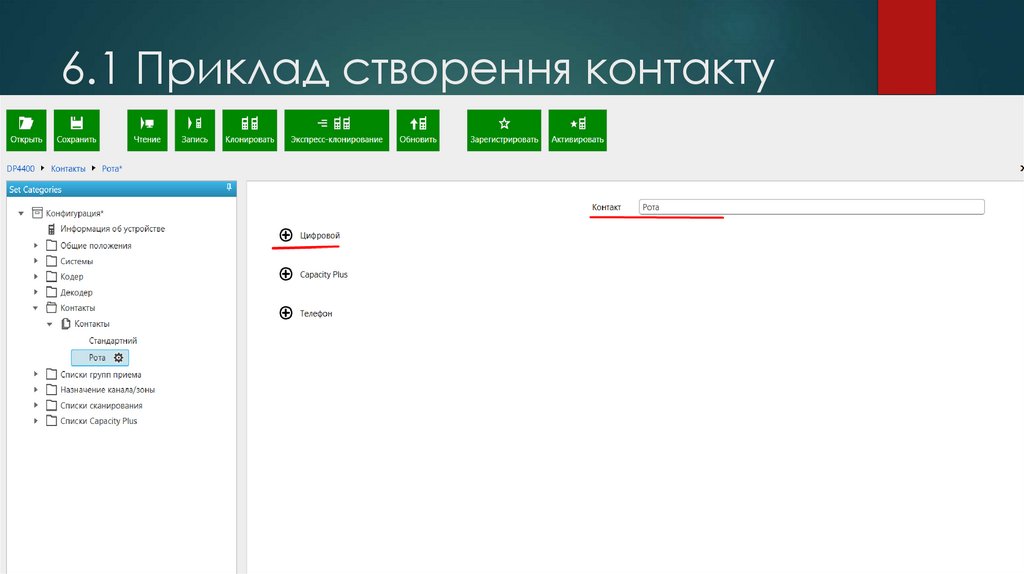The width and height of the screenshot is (1024, 574).
Task: Click the Цифровой label text
Action: pos(320,235)
